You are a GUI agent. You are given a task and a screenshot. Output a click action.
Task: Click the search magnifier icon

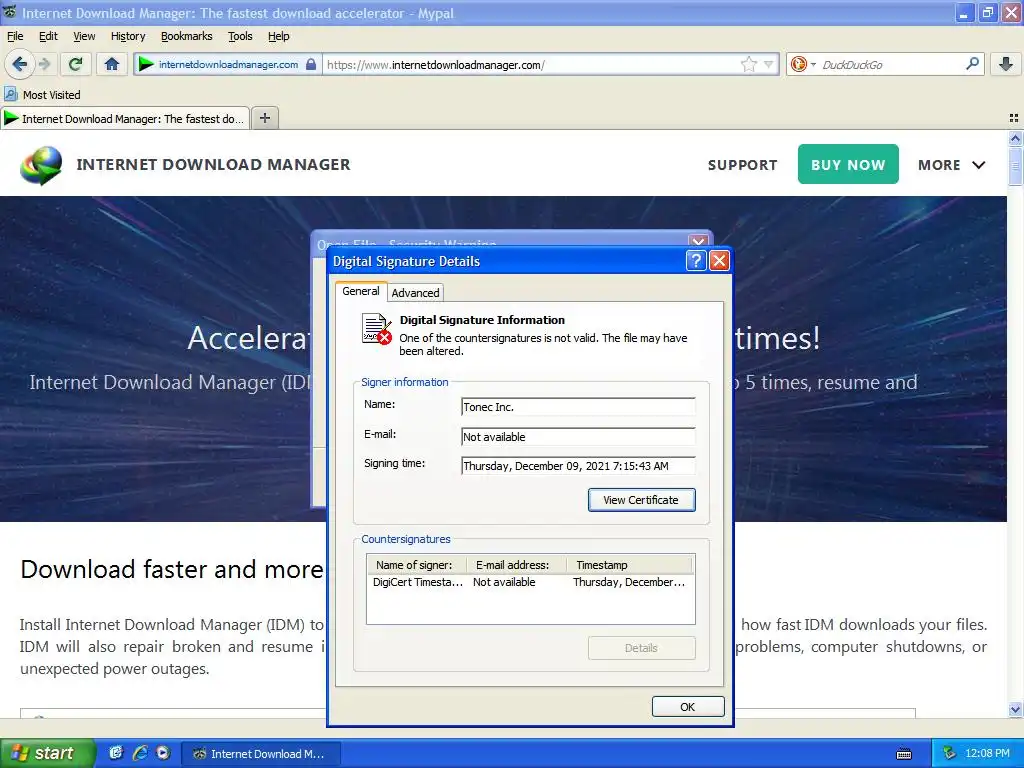click(972, 63)
